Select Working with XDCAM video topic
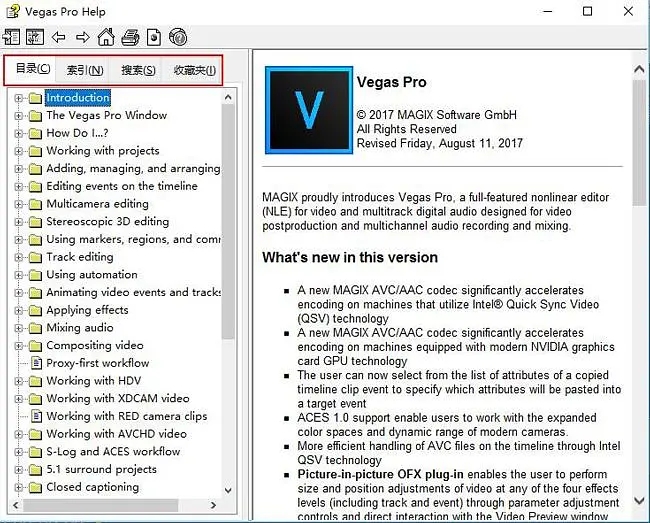 pyautogui.click(x=118, y=398)
